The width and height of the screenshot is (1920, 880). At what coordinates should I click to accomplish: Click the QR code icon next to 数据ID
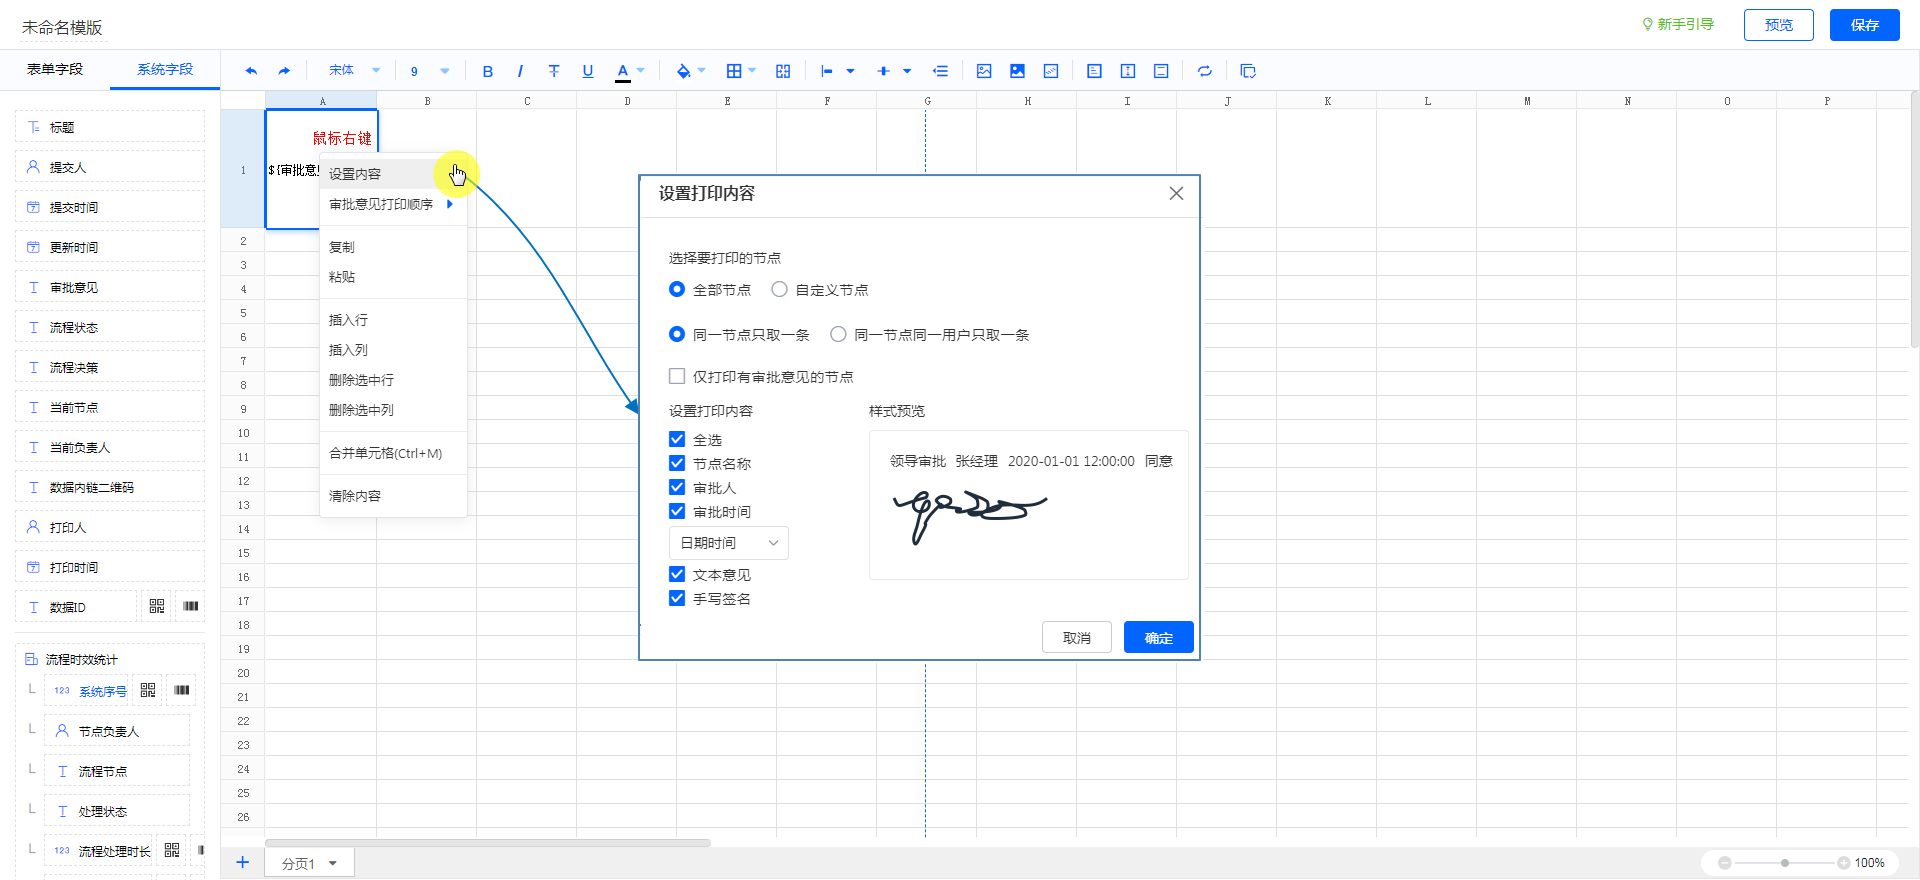[x=157, y=607]
